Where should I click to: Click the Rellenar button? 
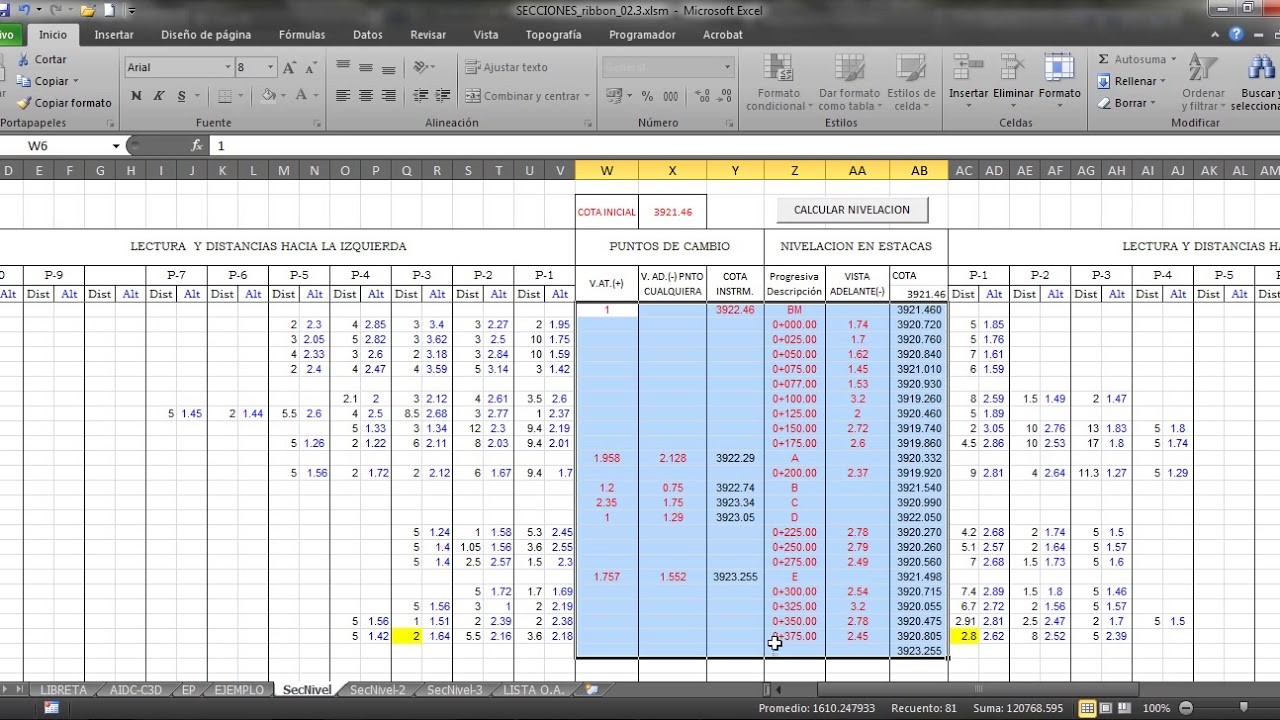[x=1132, y=81]
